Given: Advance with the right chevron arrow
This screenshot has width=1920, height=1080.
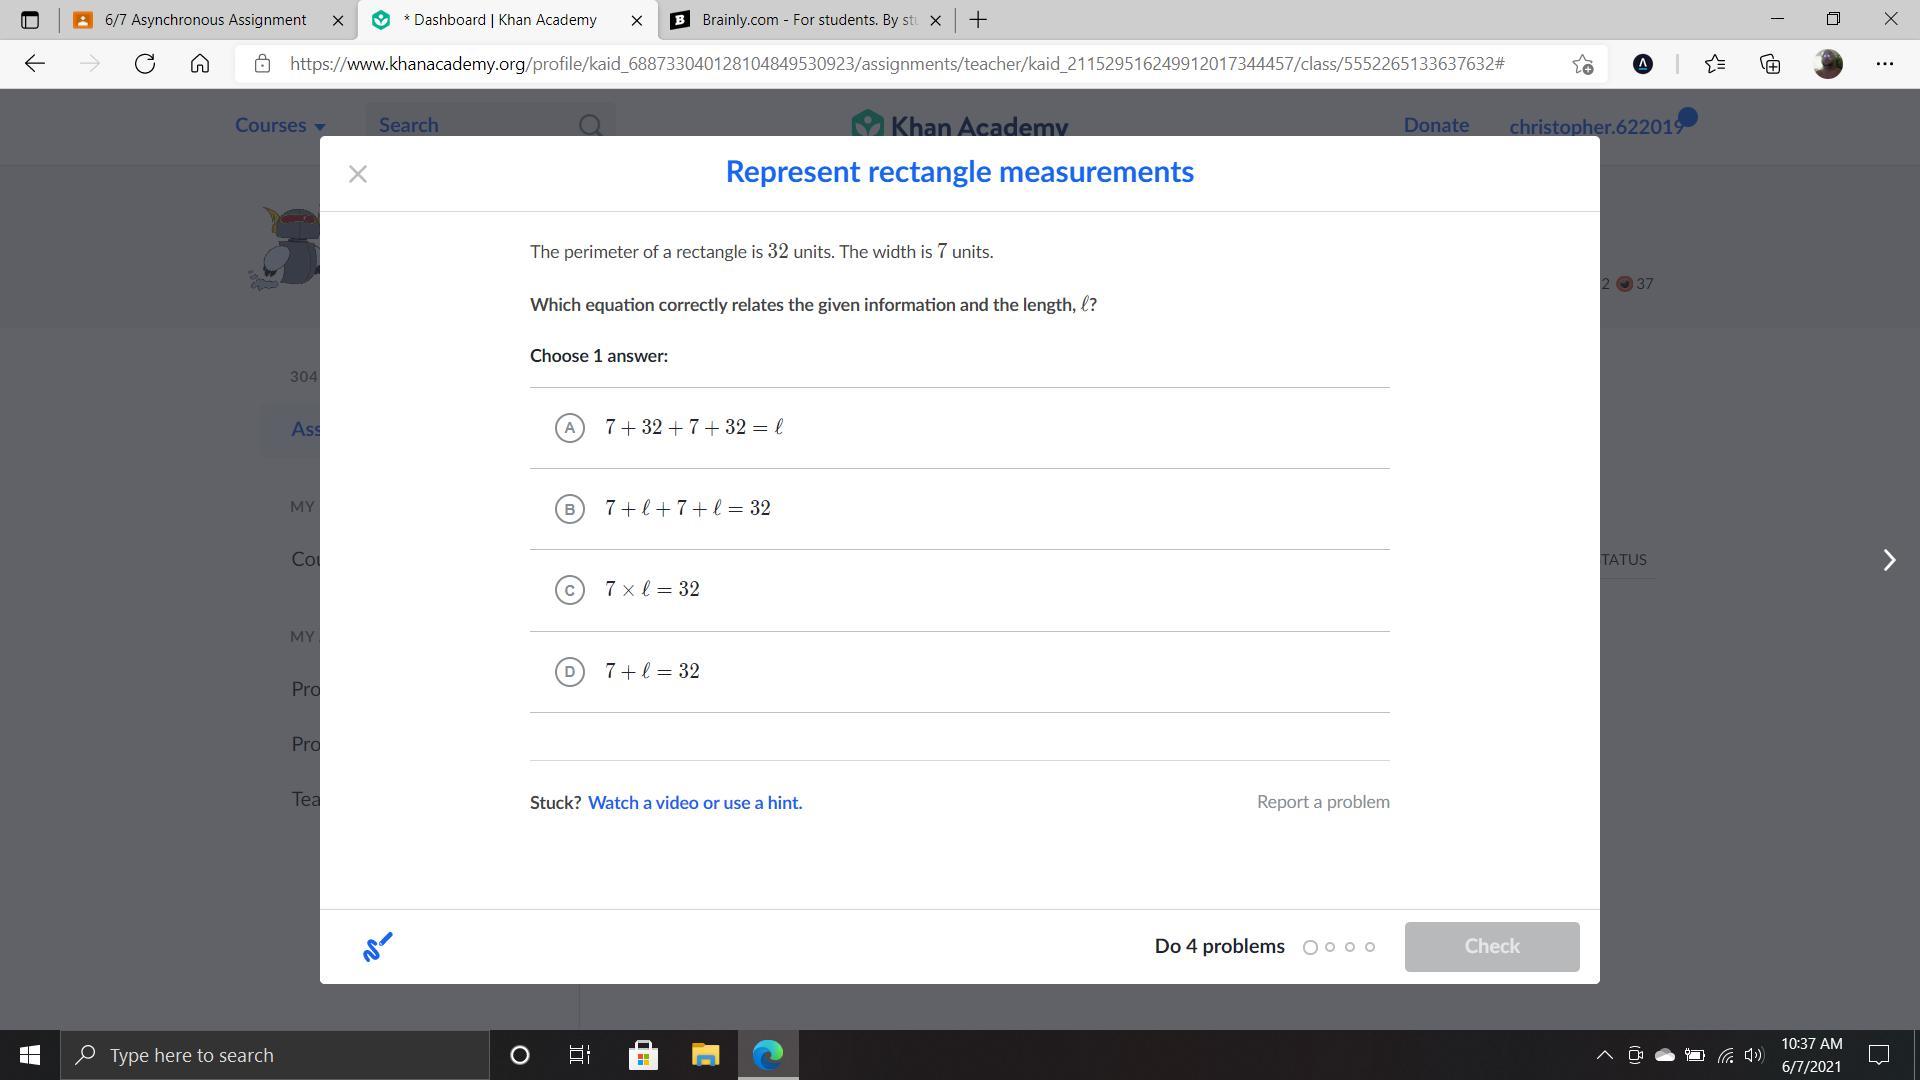Looking at the screenshot, I should click(1889, 560).
